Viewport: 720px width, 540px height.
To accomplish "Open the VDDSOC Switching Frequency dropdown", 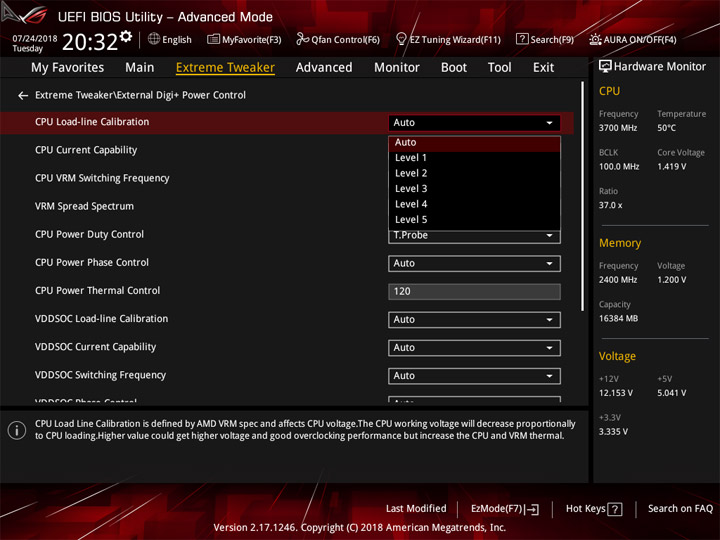I will [474, 376].
